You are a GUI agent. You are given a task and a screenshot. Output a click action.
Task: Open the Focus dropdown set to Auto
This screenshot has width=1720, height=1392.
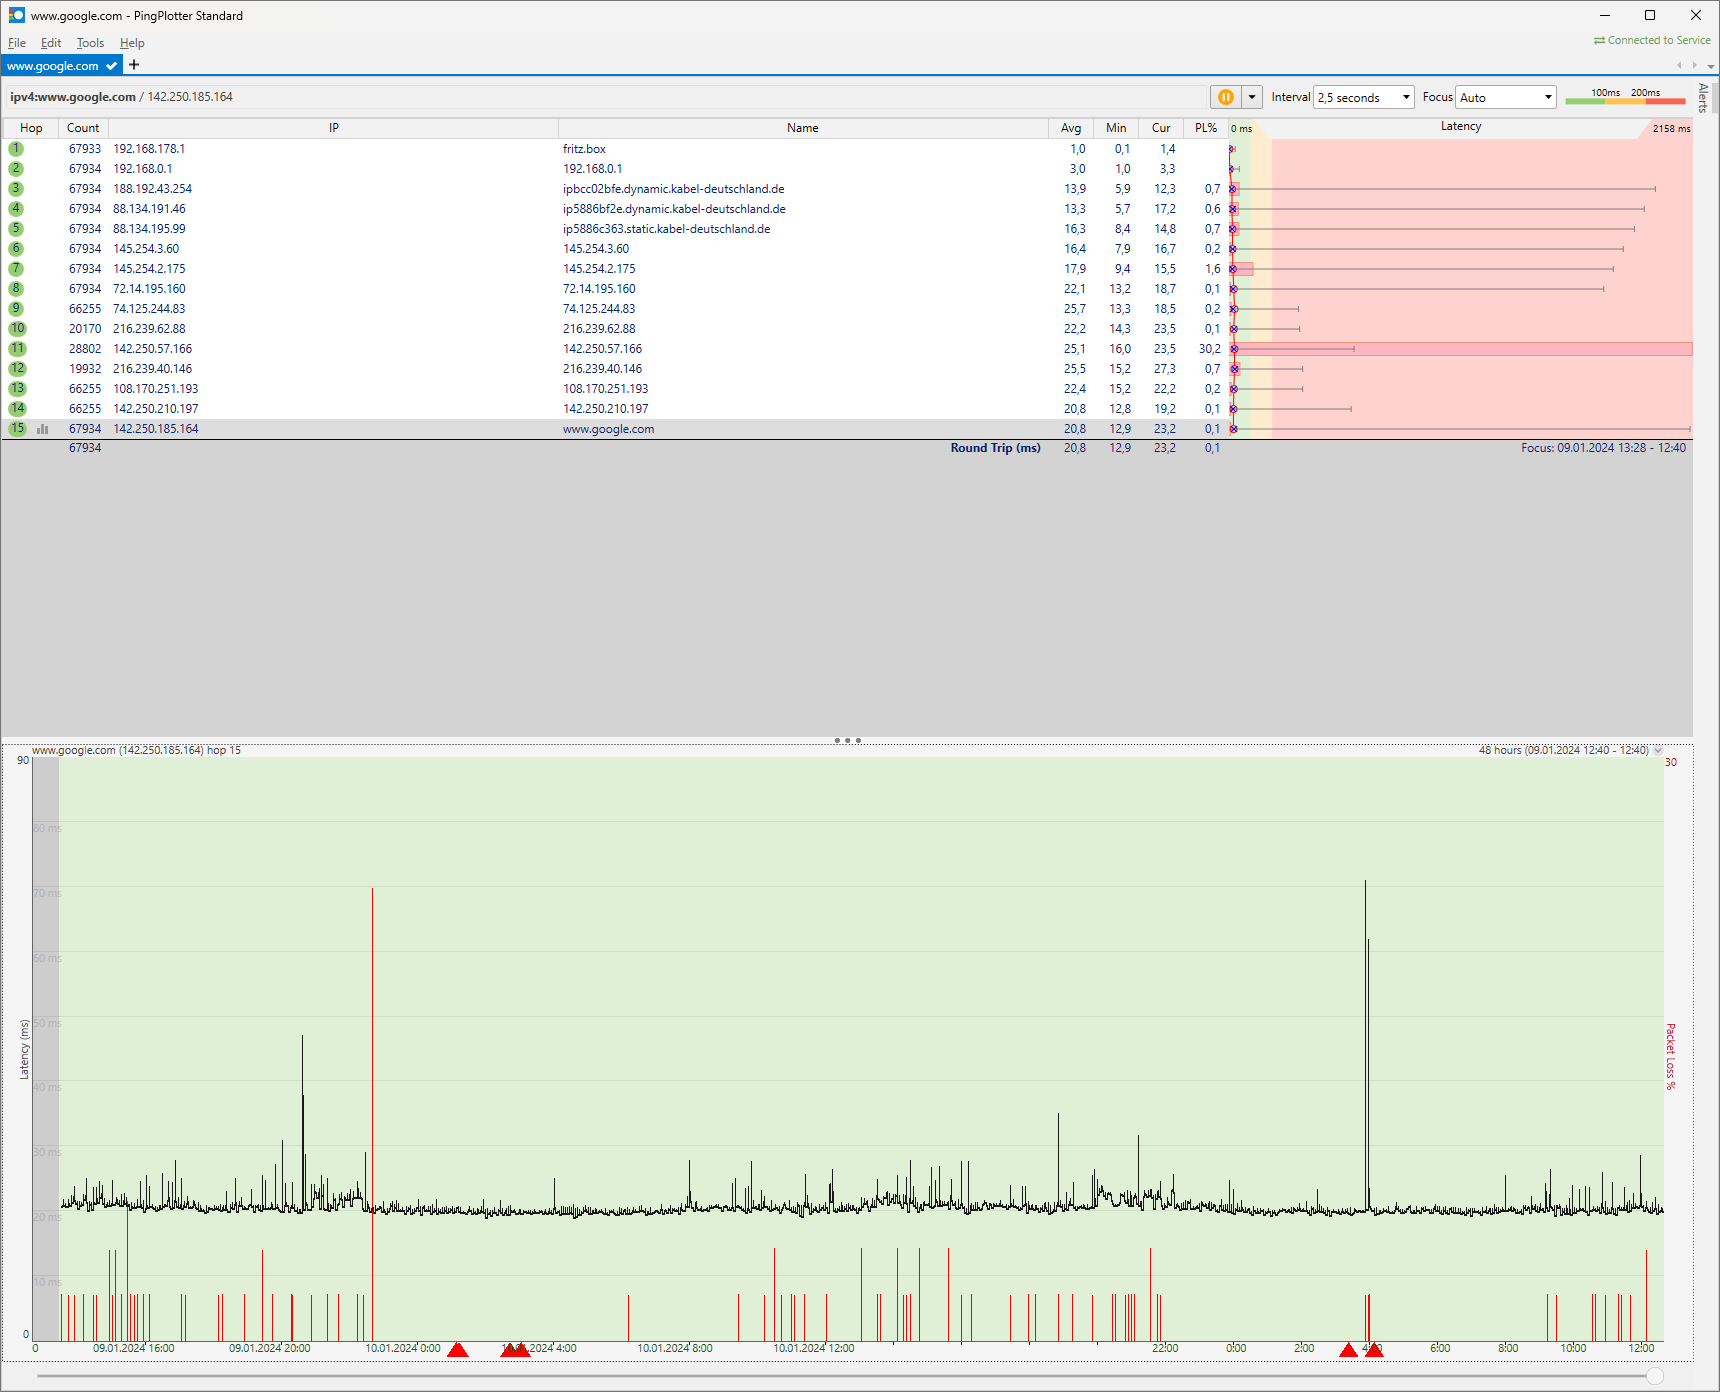coord(1506,97)
